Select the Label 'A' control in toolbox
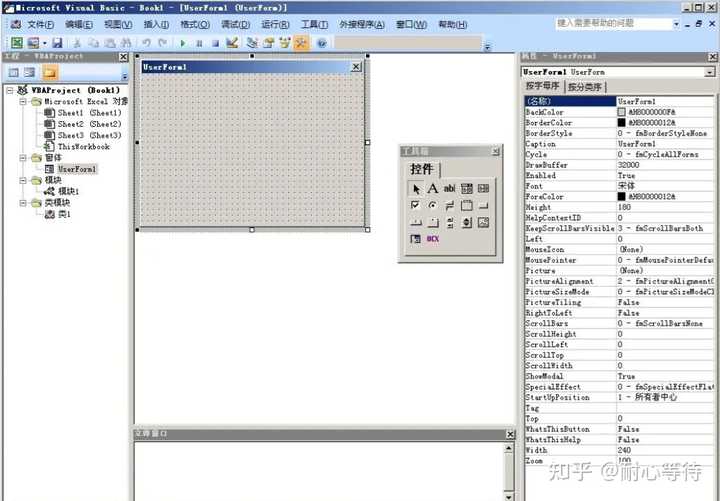This screenshot has width=720, height=501. [433, 189]
